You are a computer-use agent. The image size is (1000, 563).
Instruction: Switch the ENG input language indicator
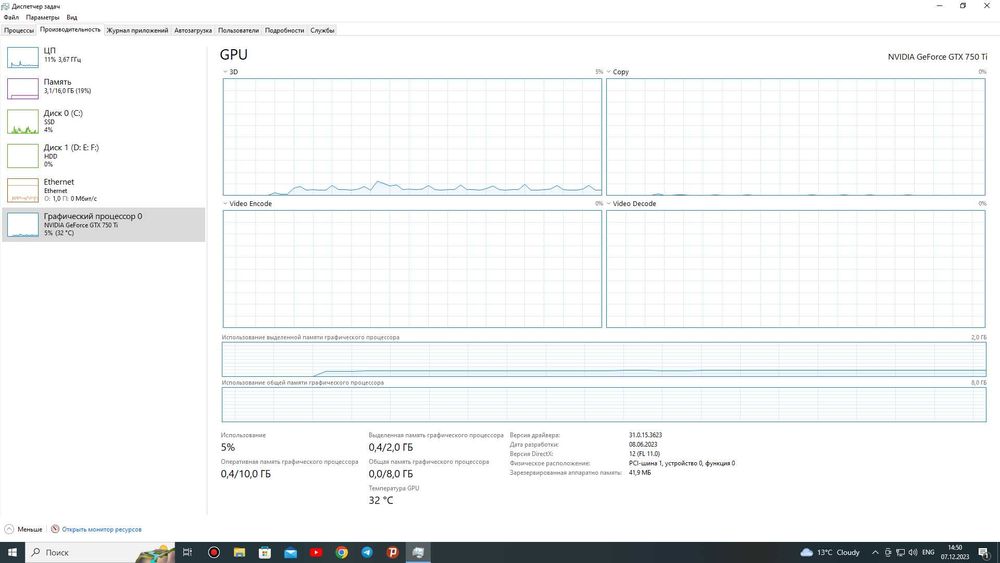[928, 552]
